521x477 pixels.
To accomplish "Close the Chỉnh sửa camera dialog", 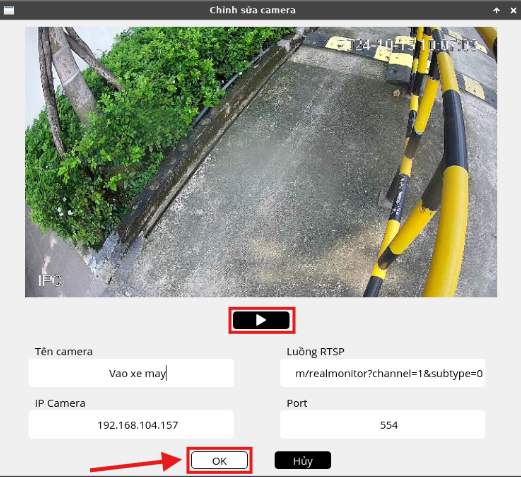I will pos(513,10).
